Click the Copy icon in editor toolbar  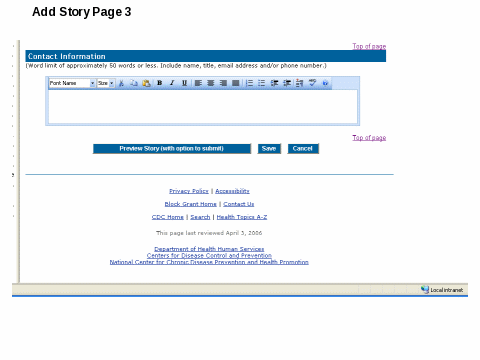(134, 83)
